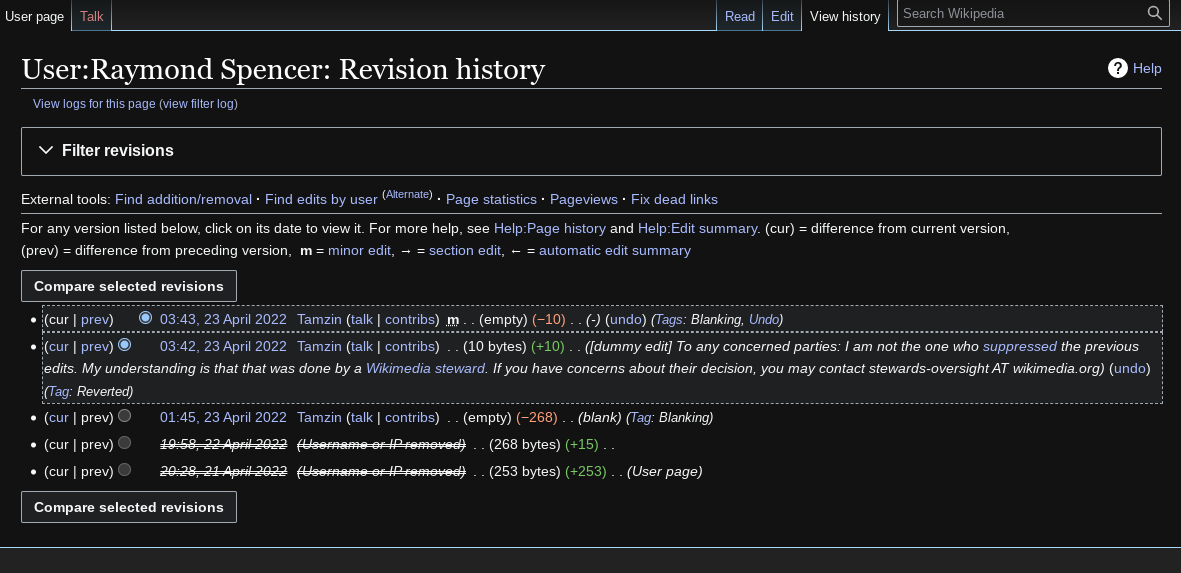Open Help:Page history link
1181x573 pixels.
pyautogui.click(x=550, y=228)
